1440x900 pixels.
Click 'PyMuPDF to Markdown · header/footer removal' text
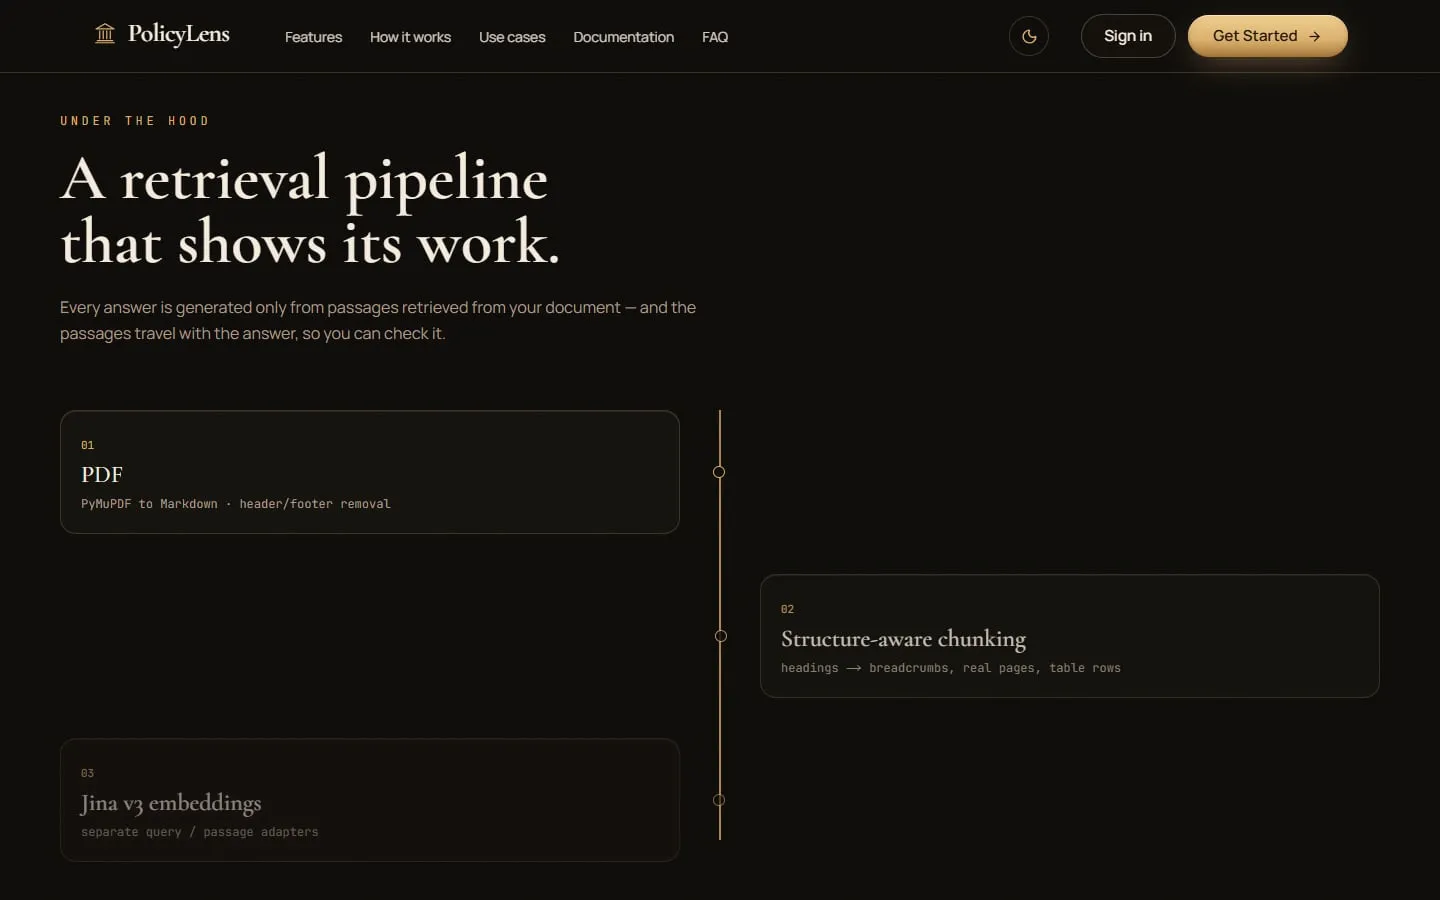[236, 504]
